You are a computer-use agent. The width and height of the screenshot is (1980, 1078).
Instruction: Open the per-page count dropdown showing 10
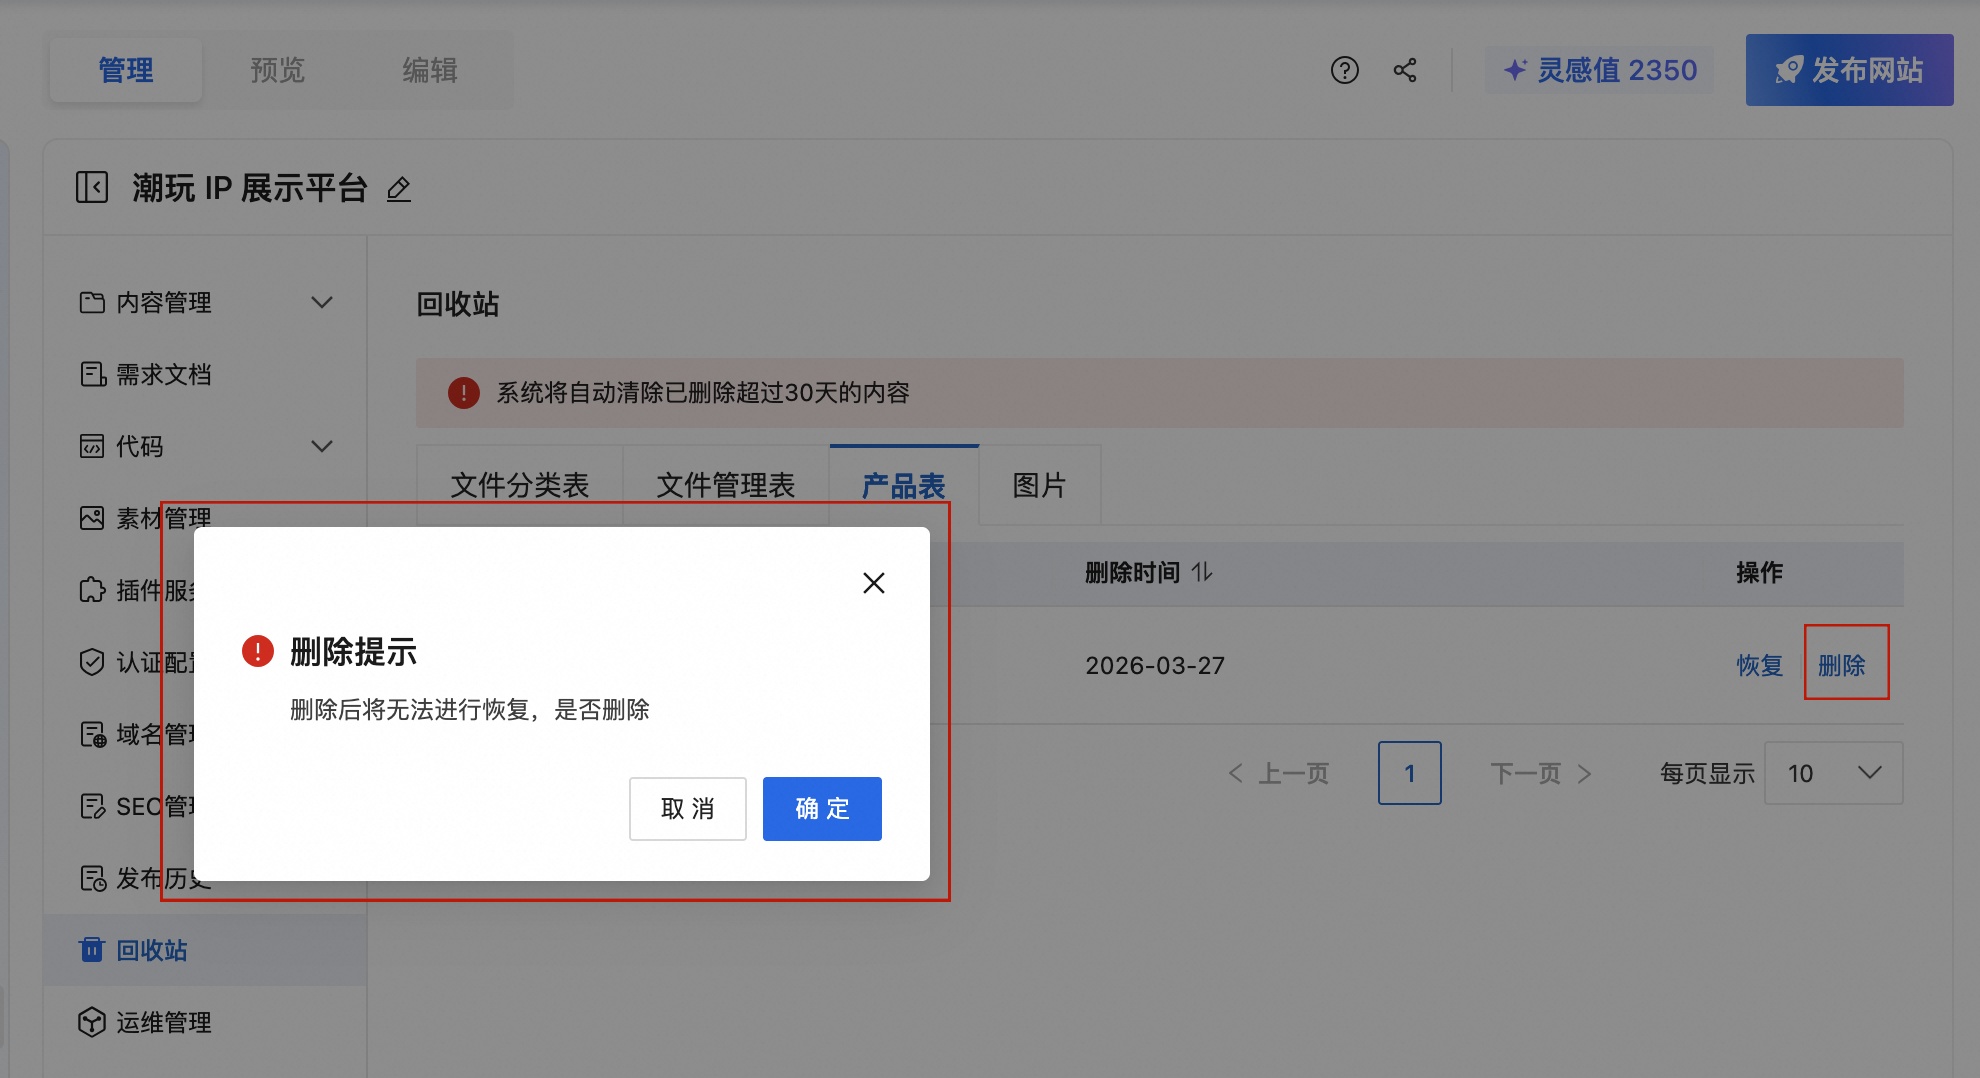1833,772
